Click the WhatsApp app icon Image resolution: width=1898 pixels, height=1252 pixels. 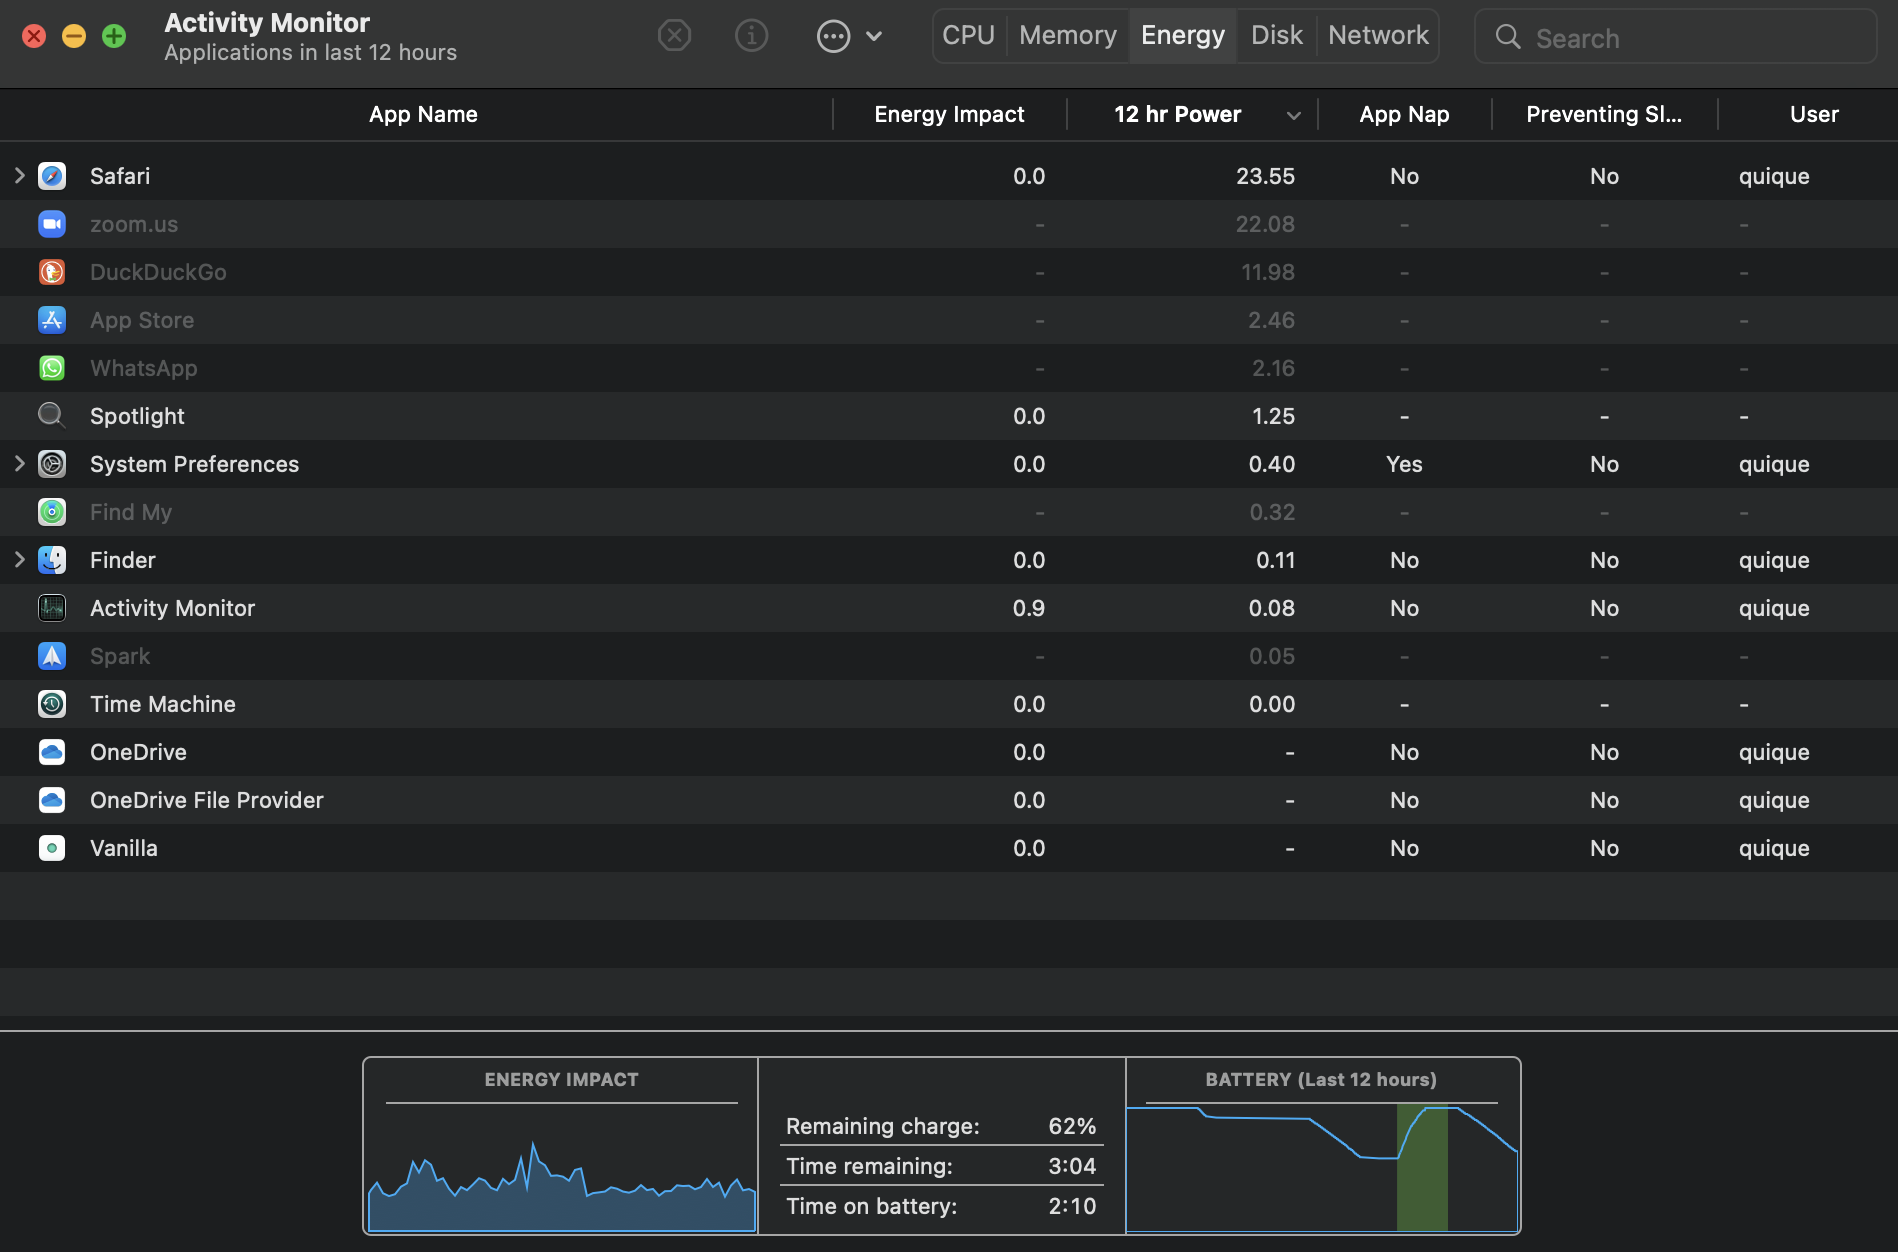52,368
